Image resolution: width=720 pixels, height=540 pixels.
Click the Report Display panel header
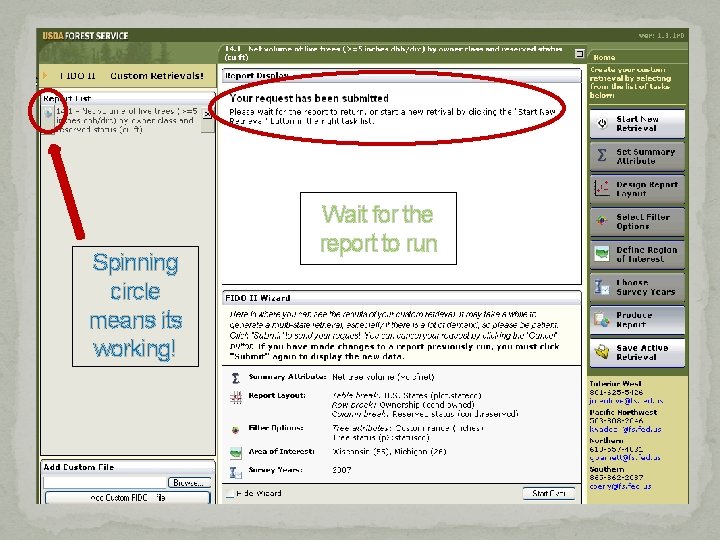tap(401, 76)
